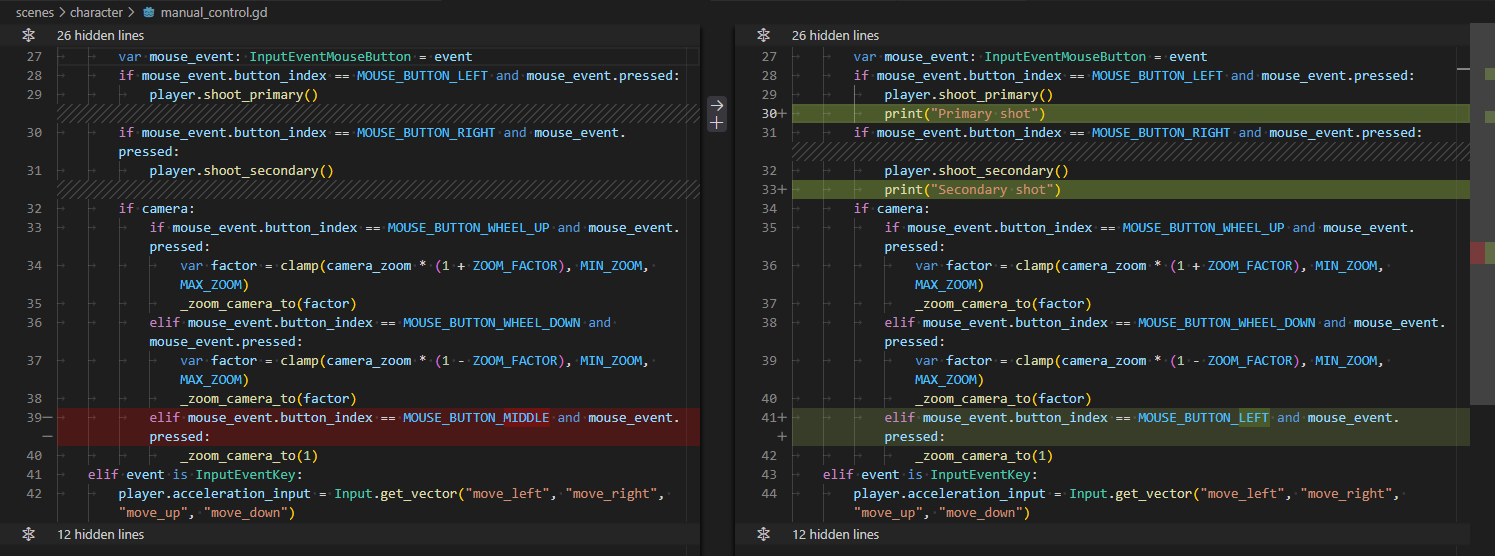
Task: Expand "26 hidden lines" in the right pane
Action: tap(835, 35)
